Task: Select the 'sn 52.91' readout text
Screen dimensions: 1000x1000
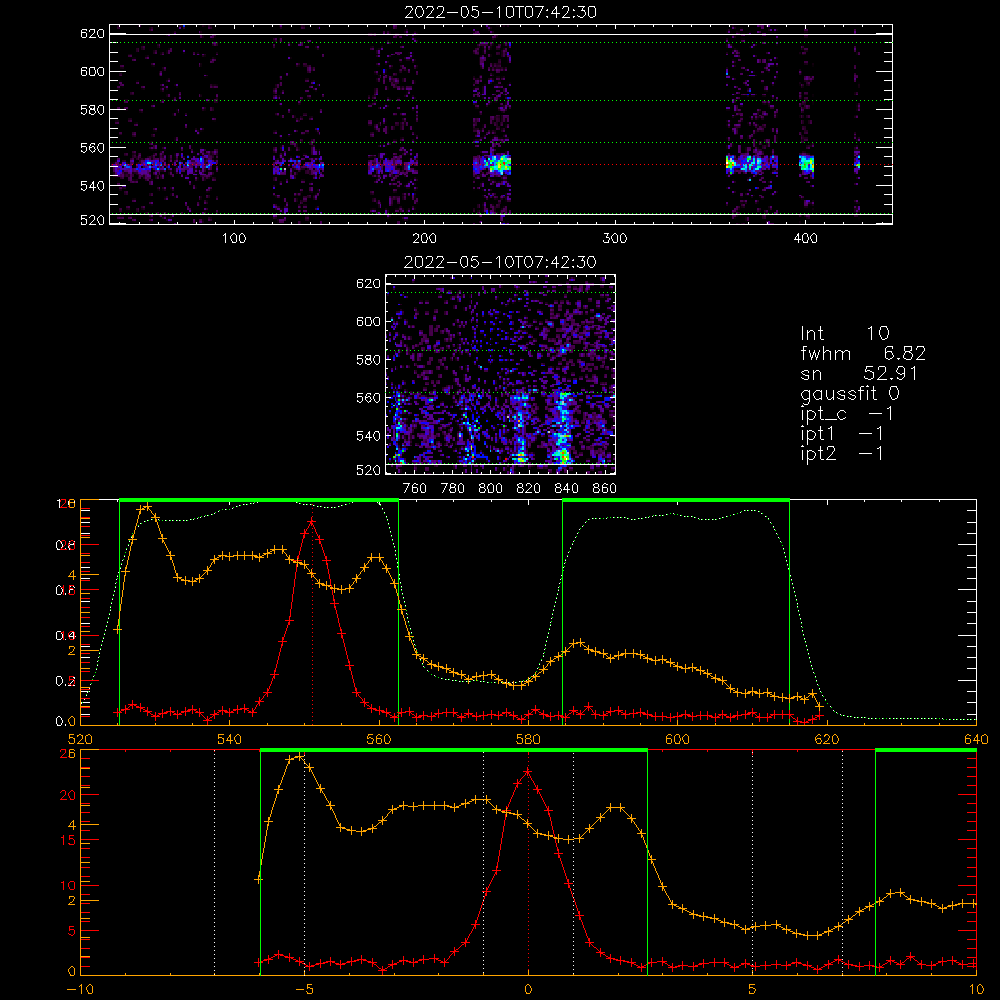Action: click(x=859, y=373)
